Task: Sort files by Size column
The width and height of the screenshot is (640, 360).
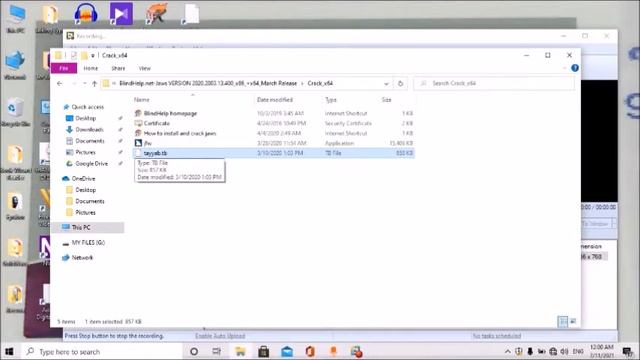Action: click(x=387, y=100)
